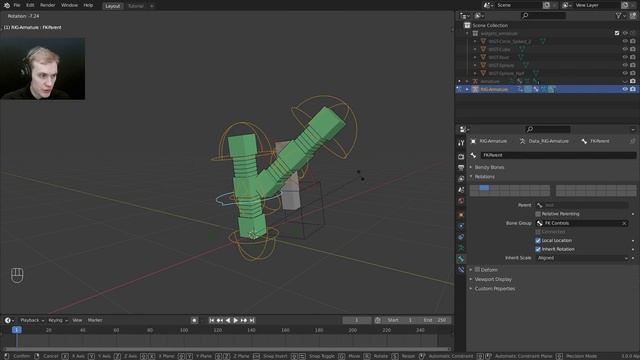
Task: Open the Window menu
Action: 69,5
